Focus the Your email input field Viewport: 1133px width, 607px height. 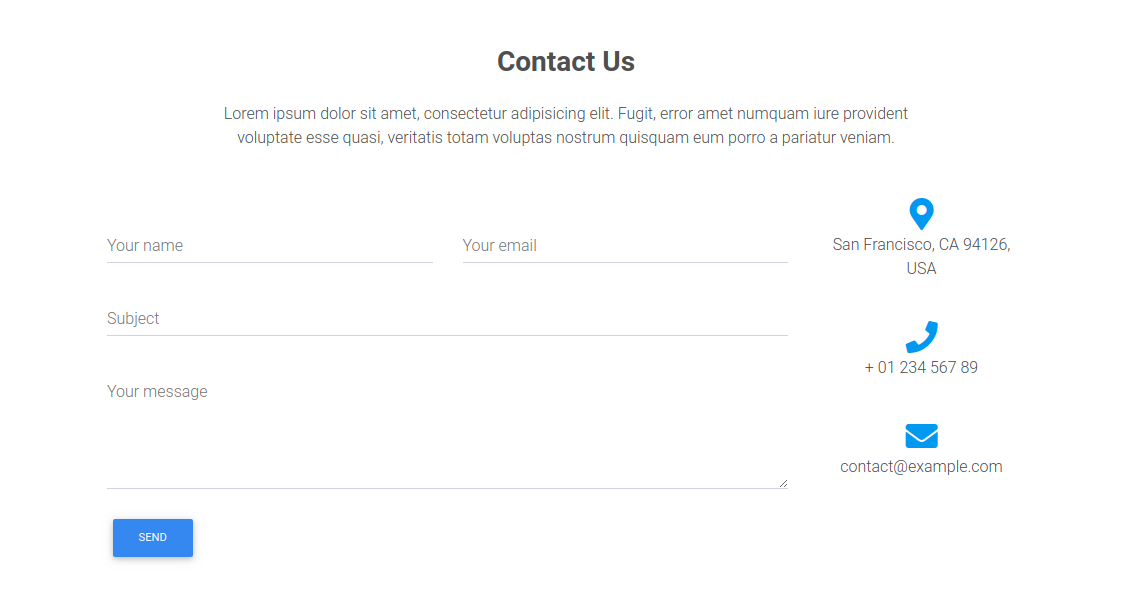point(625,245)
